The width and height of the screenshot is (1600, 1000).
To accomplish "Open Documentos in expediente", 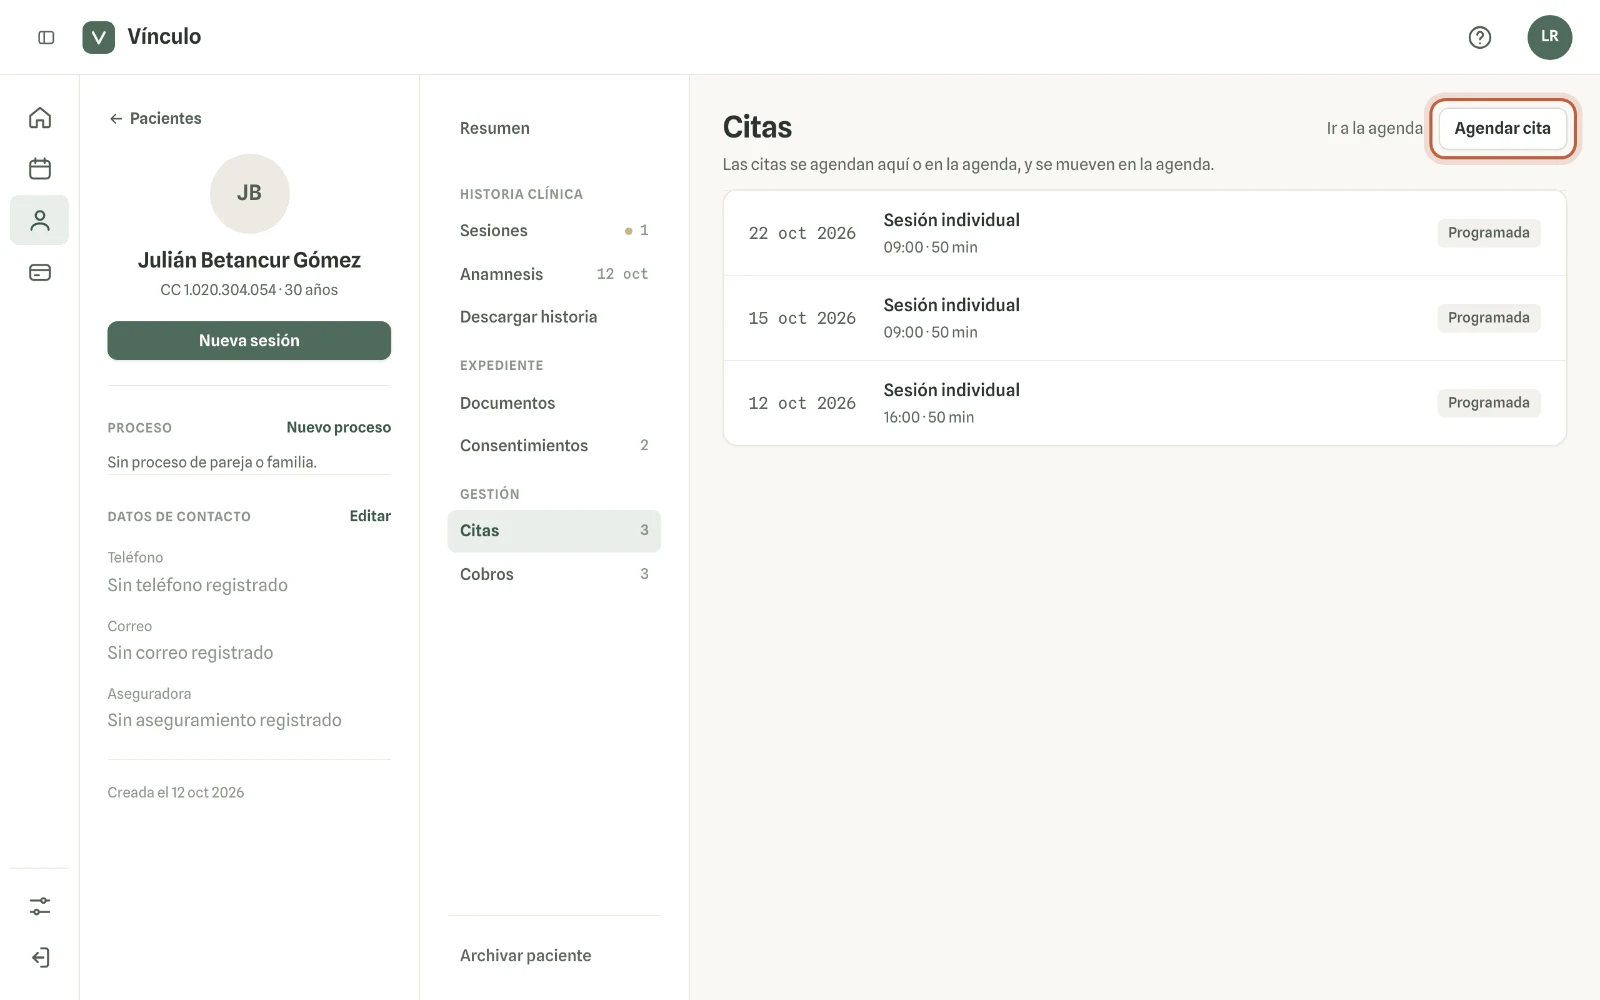I will [x=554, y=403].
